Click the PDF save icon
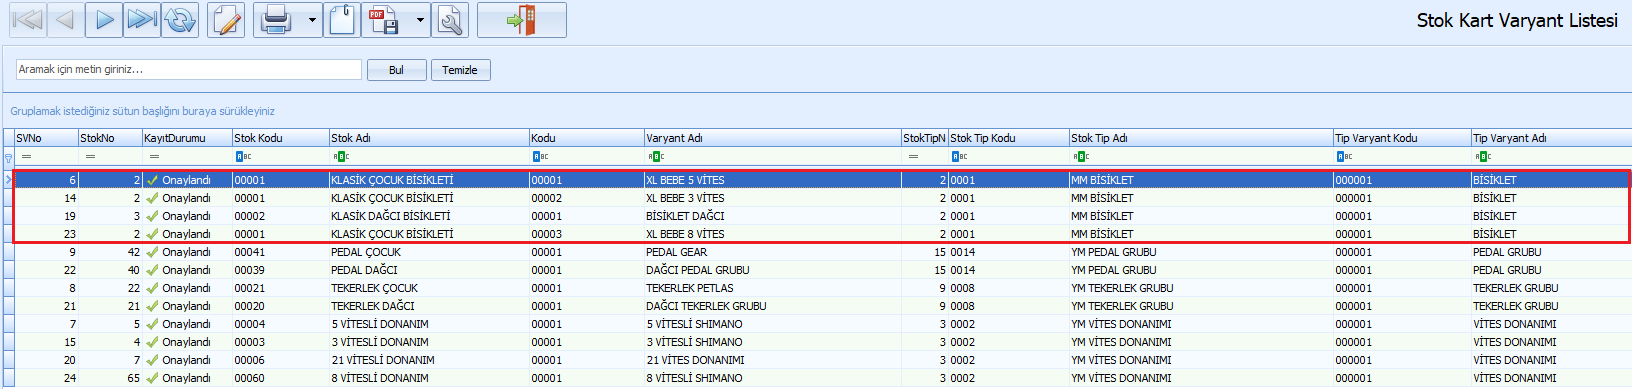The width and height of the screenshot is (1632, 389). pyautogui.click(x=384, y=20)
